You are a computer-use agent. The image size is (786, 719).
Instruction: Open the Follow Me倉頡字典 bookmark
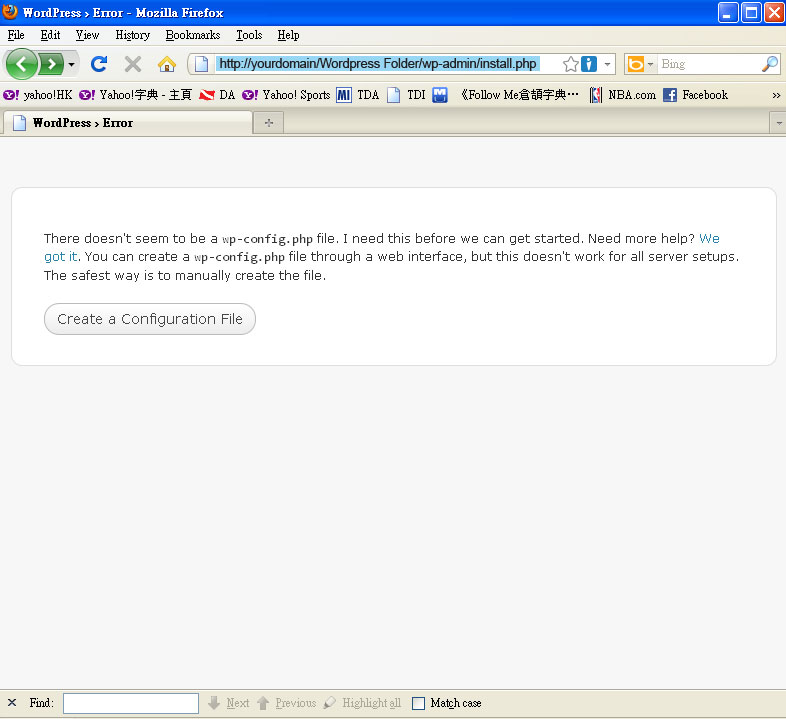tap(519, 95)
